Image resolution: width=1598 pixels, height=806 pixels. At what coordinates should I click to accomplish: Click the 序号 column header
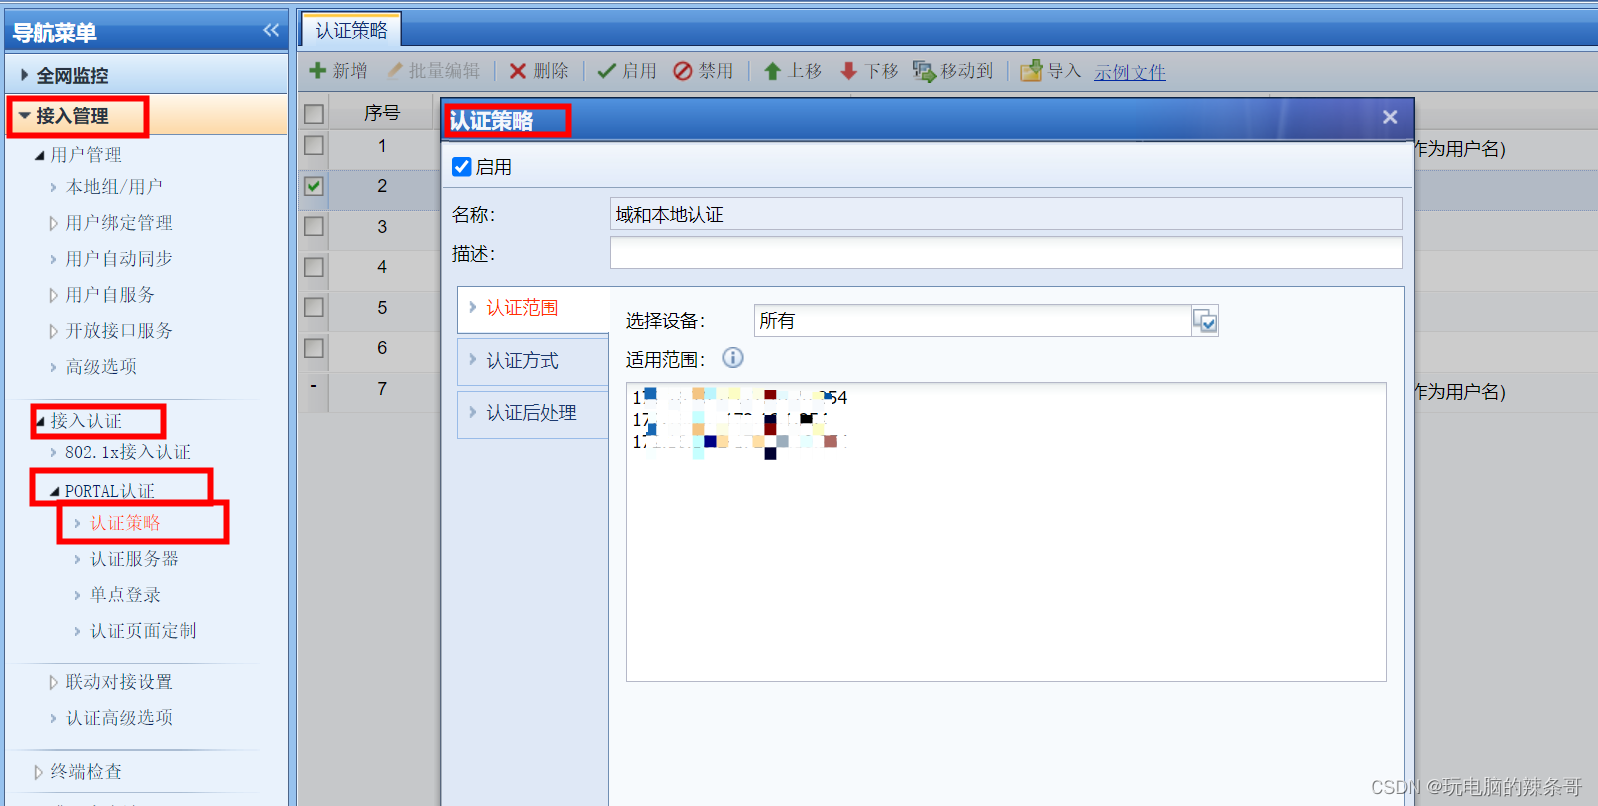click(x=382, y=113)
